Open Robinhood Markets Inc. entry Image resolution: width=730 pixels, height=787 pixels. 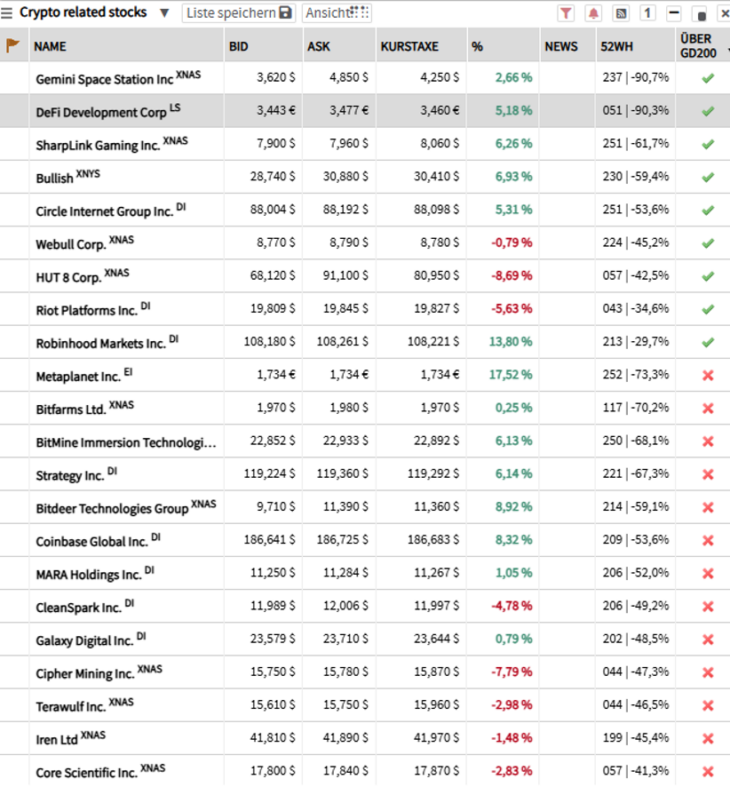pos(100,344)
